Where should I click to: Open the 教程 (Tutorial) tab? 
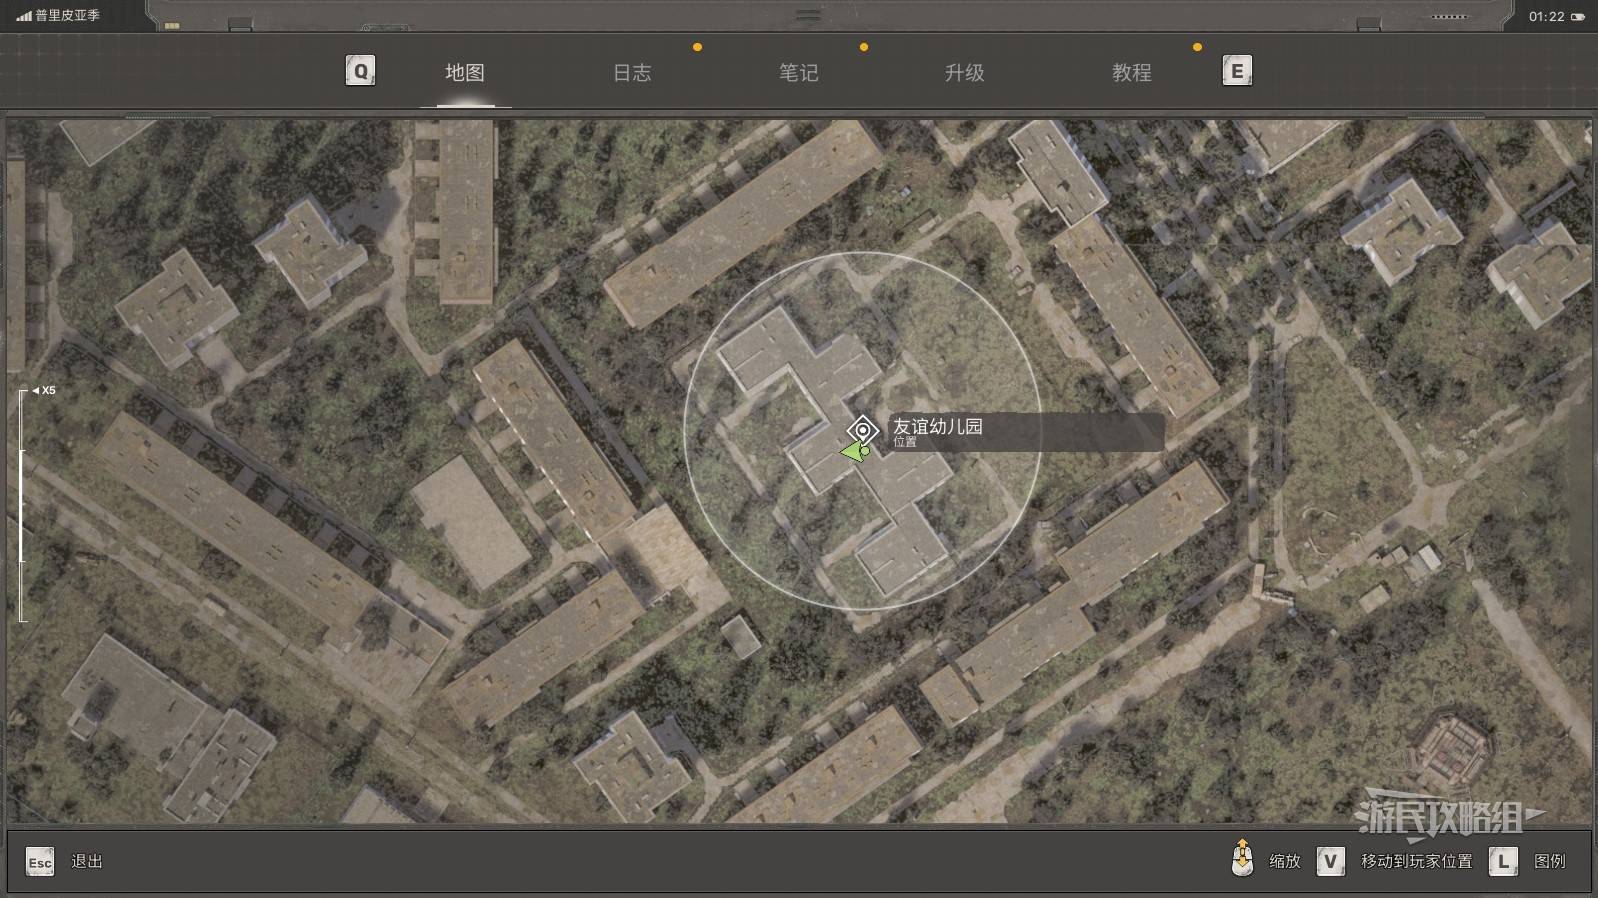click(x=1132, y=72)
